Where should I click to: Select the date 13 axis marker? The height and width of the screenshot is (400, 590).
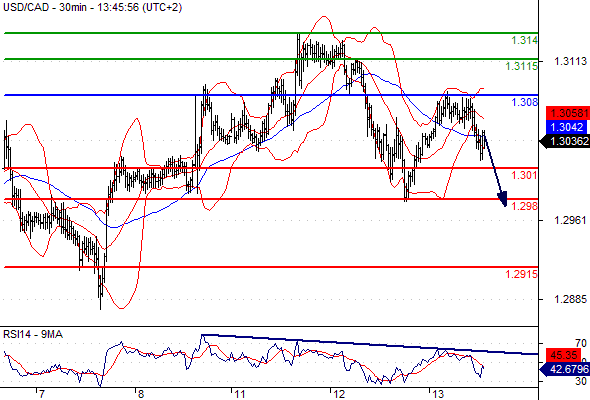(438, 394)
